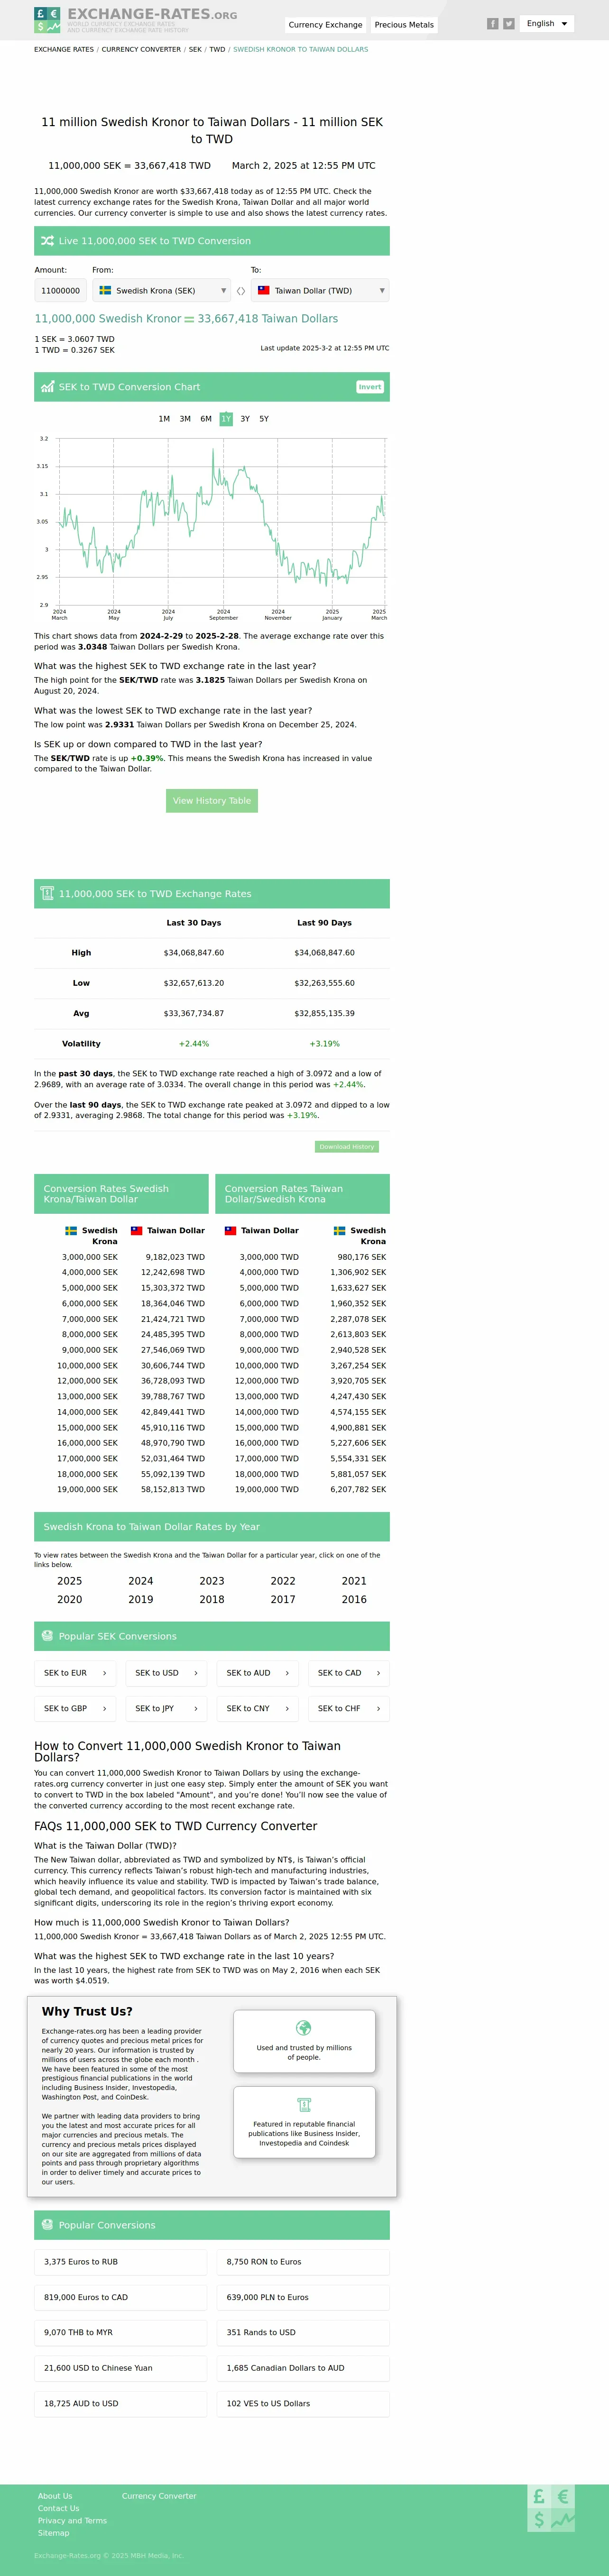Open 8,750 RON to Euros conversion

303,2262
